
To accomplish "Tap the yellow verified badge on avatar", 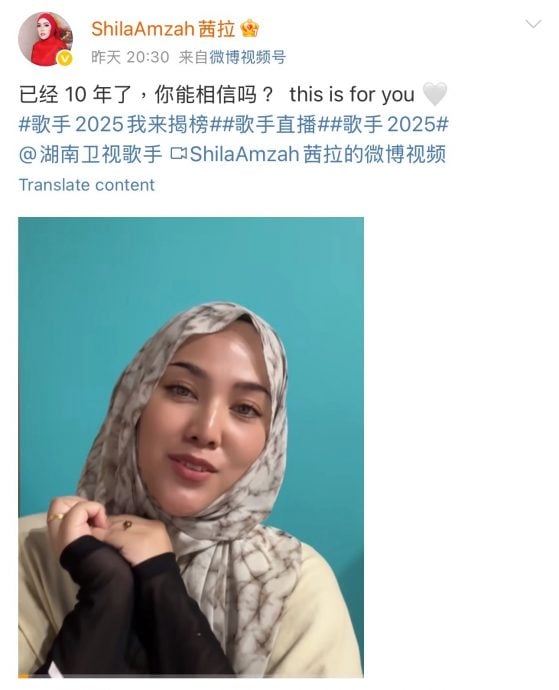I will pos(65,59).
